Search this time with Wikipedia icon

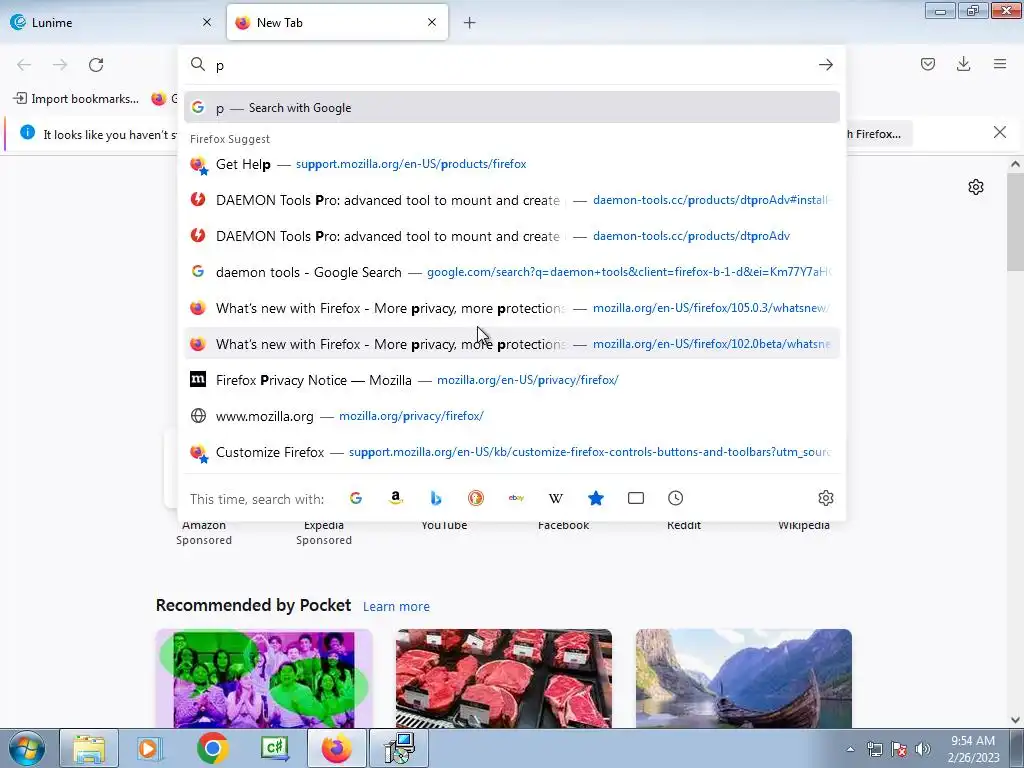click(556, 498)
